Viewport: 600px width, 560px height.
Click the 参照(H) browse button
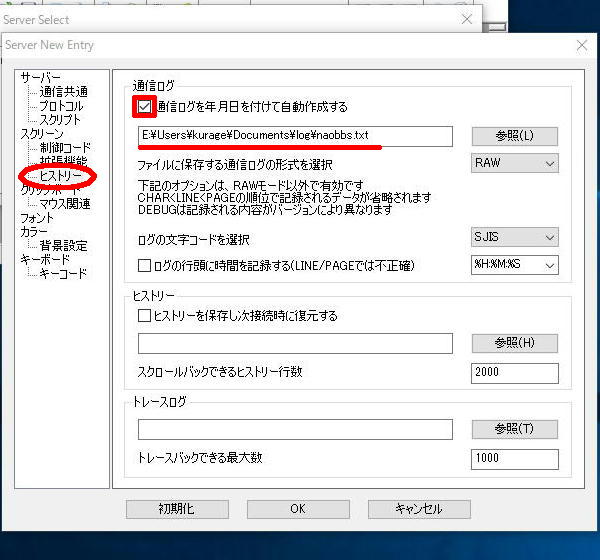[515, 343]
